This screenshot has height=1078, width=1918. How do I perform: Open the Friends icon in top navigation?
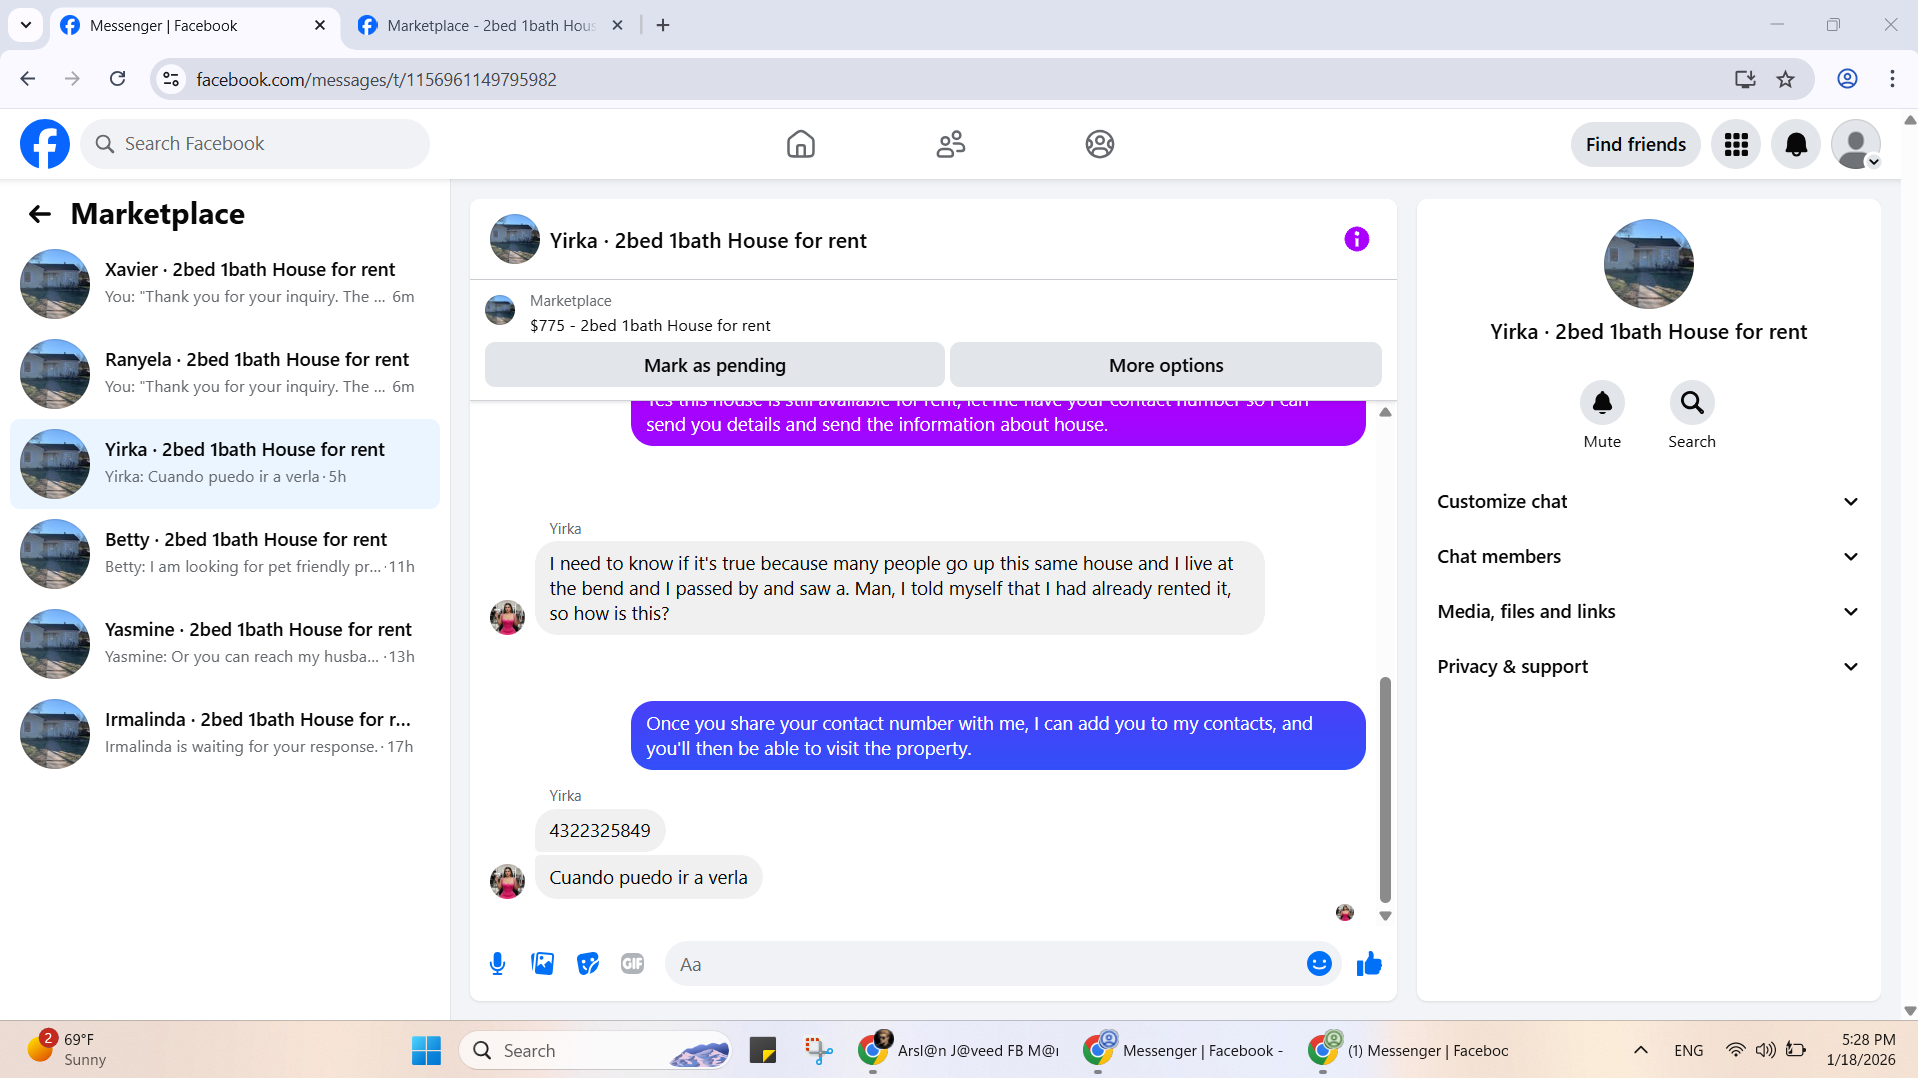click(x=950, y=144)
